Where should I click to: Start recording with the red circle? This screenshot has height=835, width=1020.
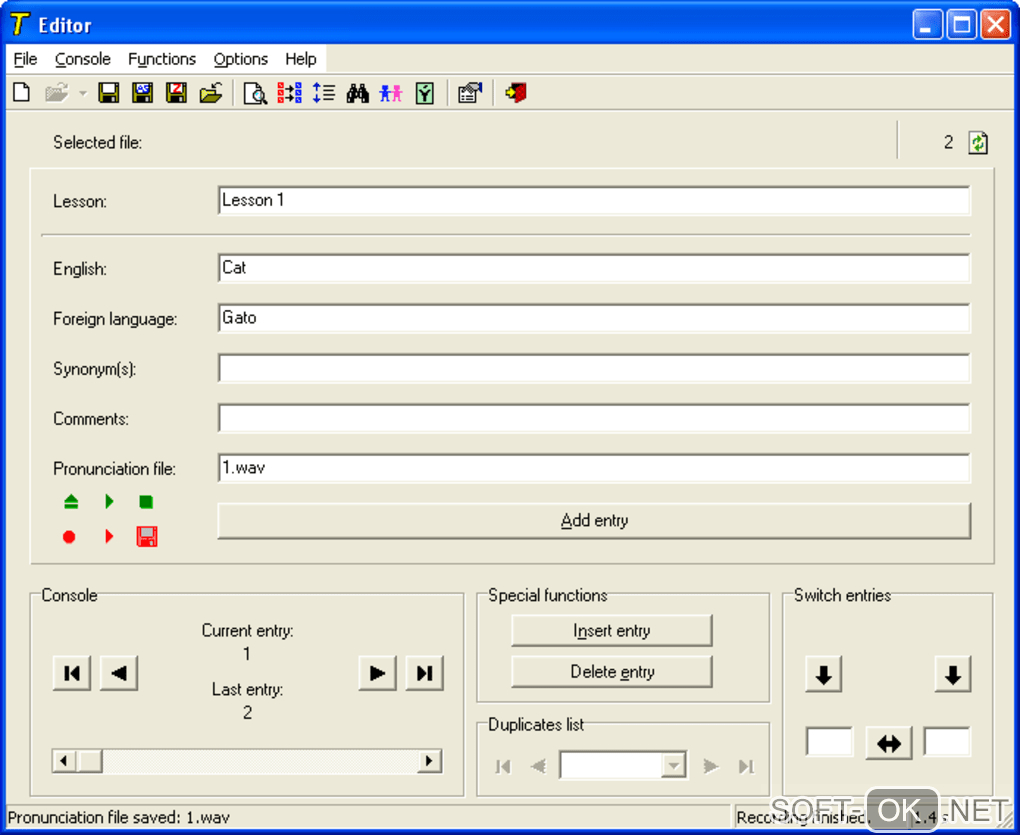click(x=69, y=537)
